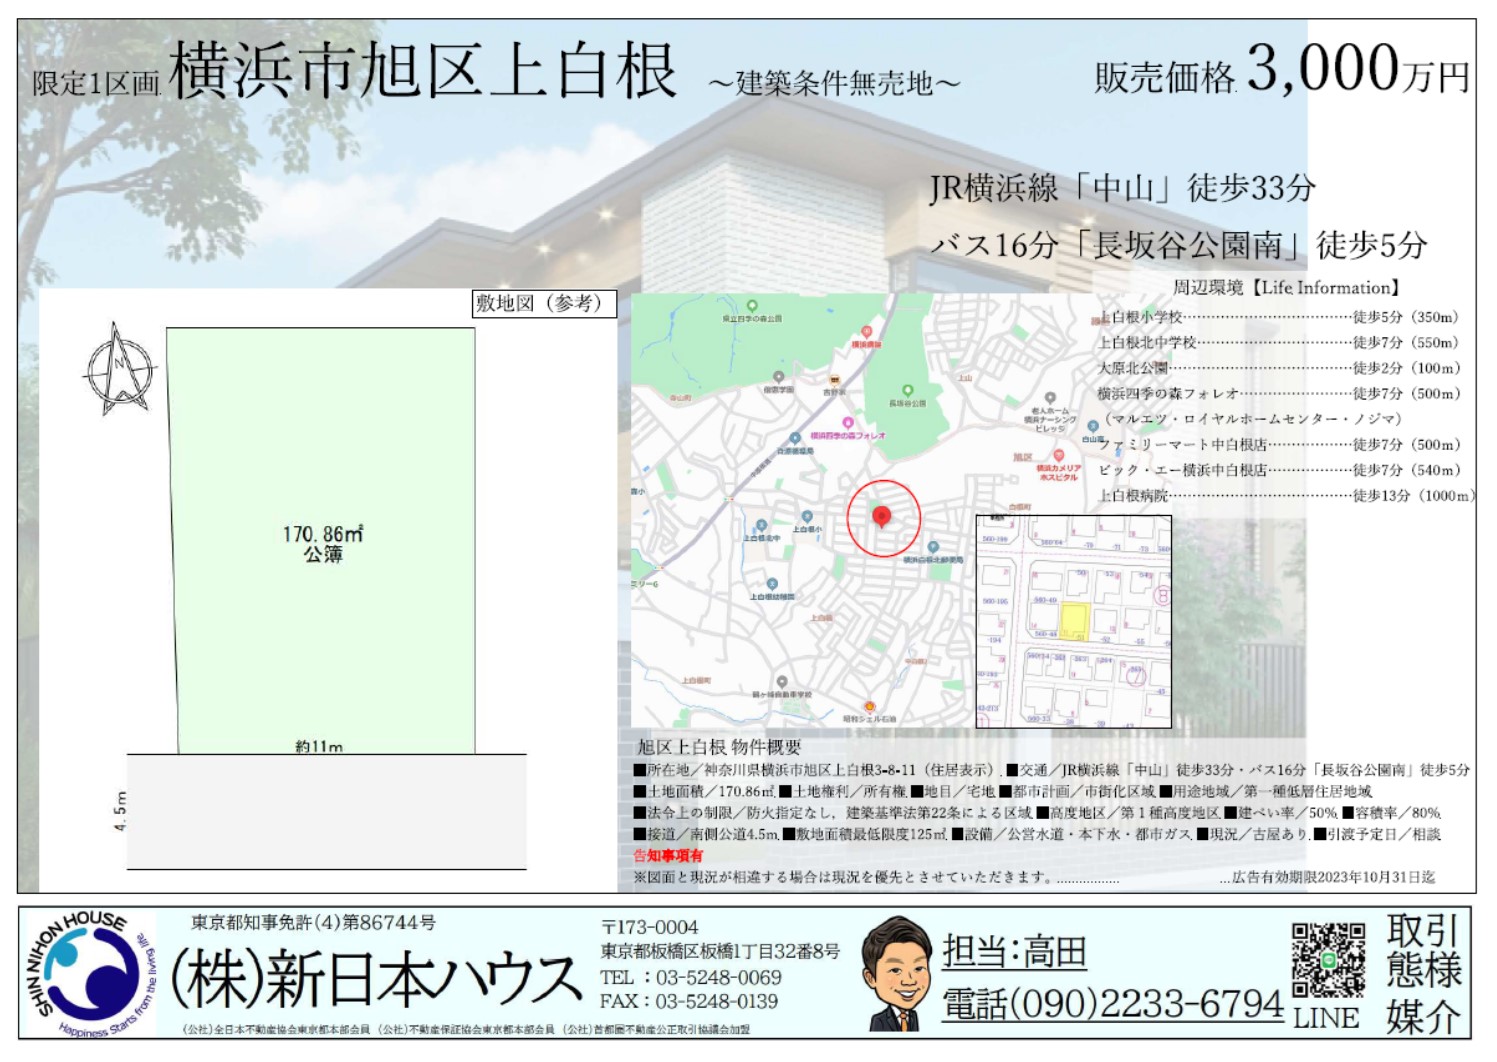
Task: Click the 横浜四季の森フォレオ pink shopping marker
Action: point(848,423)
